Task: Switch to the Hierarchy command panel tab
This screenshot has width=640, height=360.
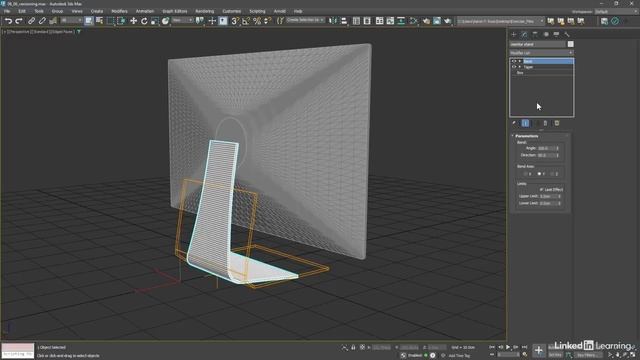Action: coord(535,34)
